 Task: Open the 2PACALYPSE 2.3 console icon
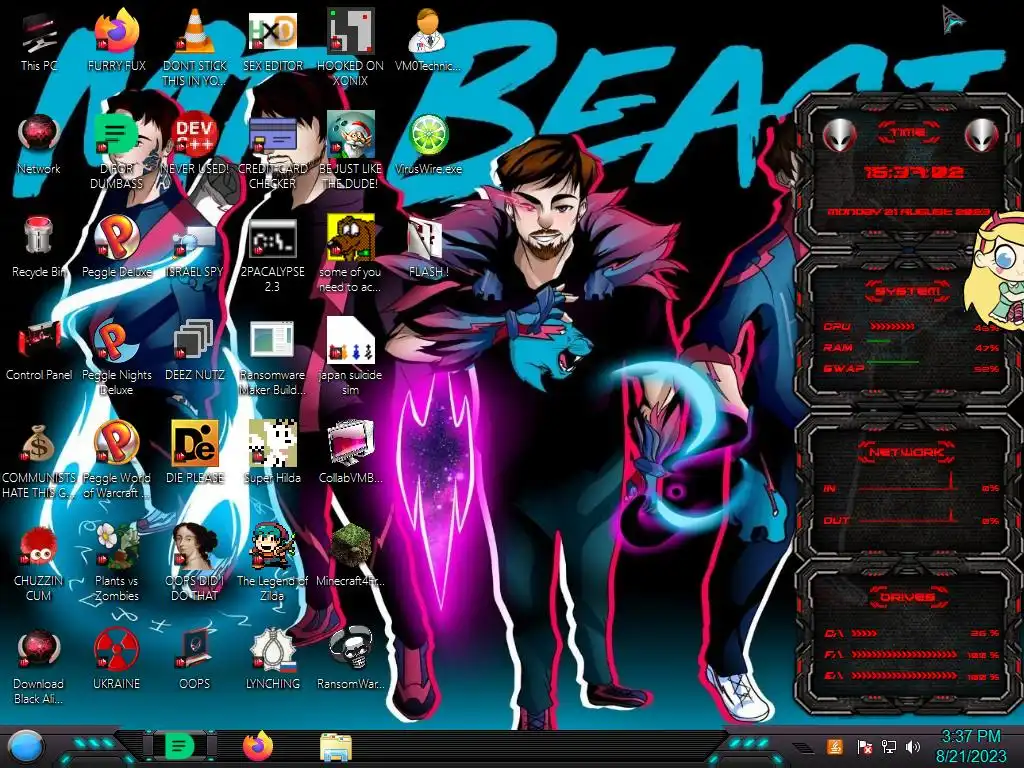point(272,255)
